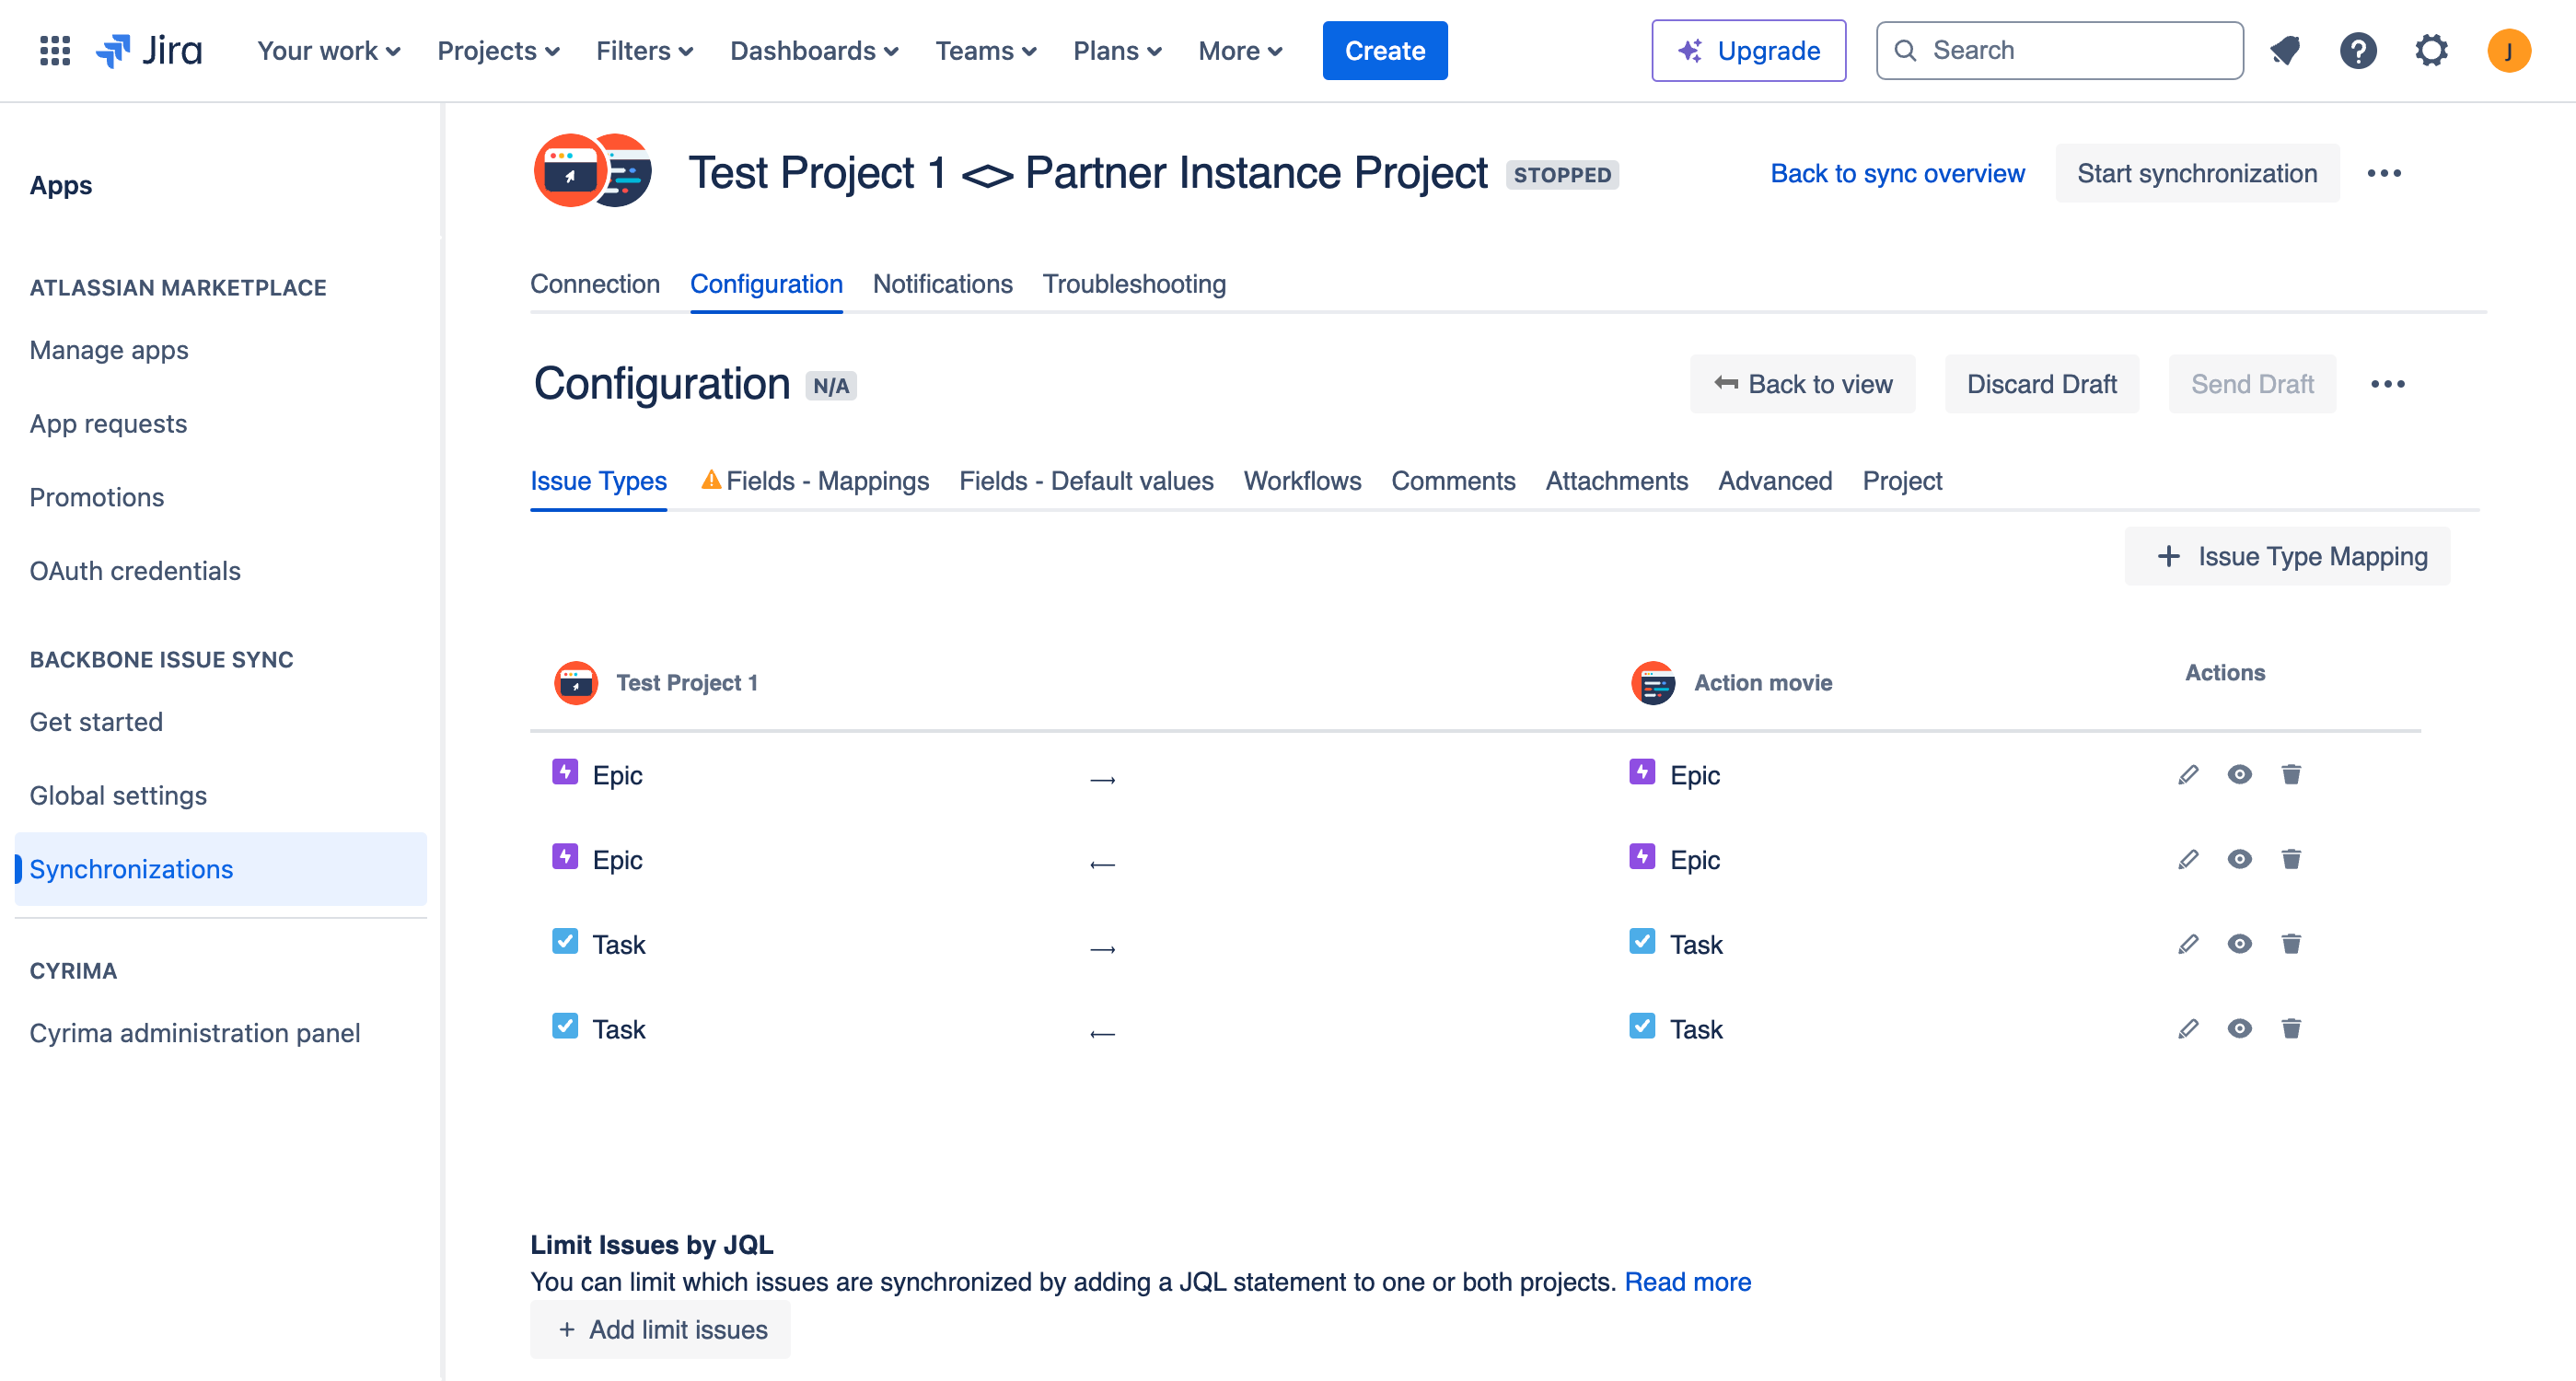Click the Action movie column icon

click(1653, 683)
